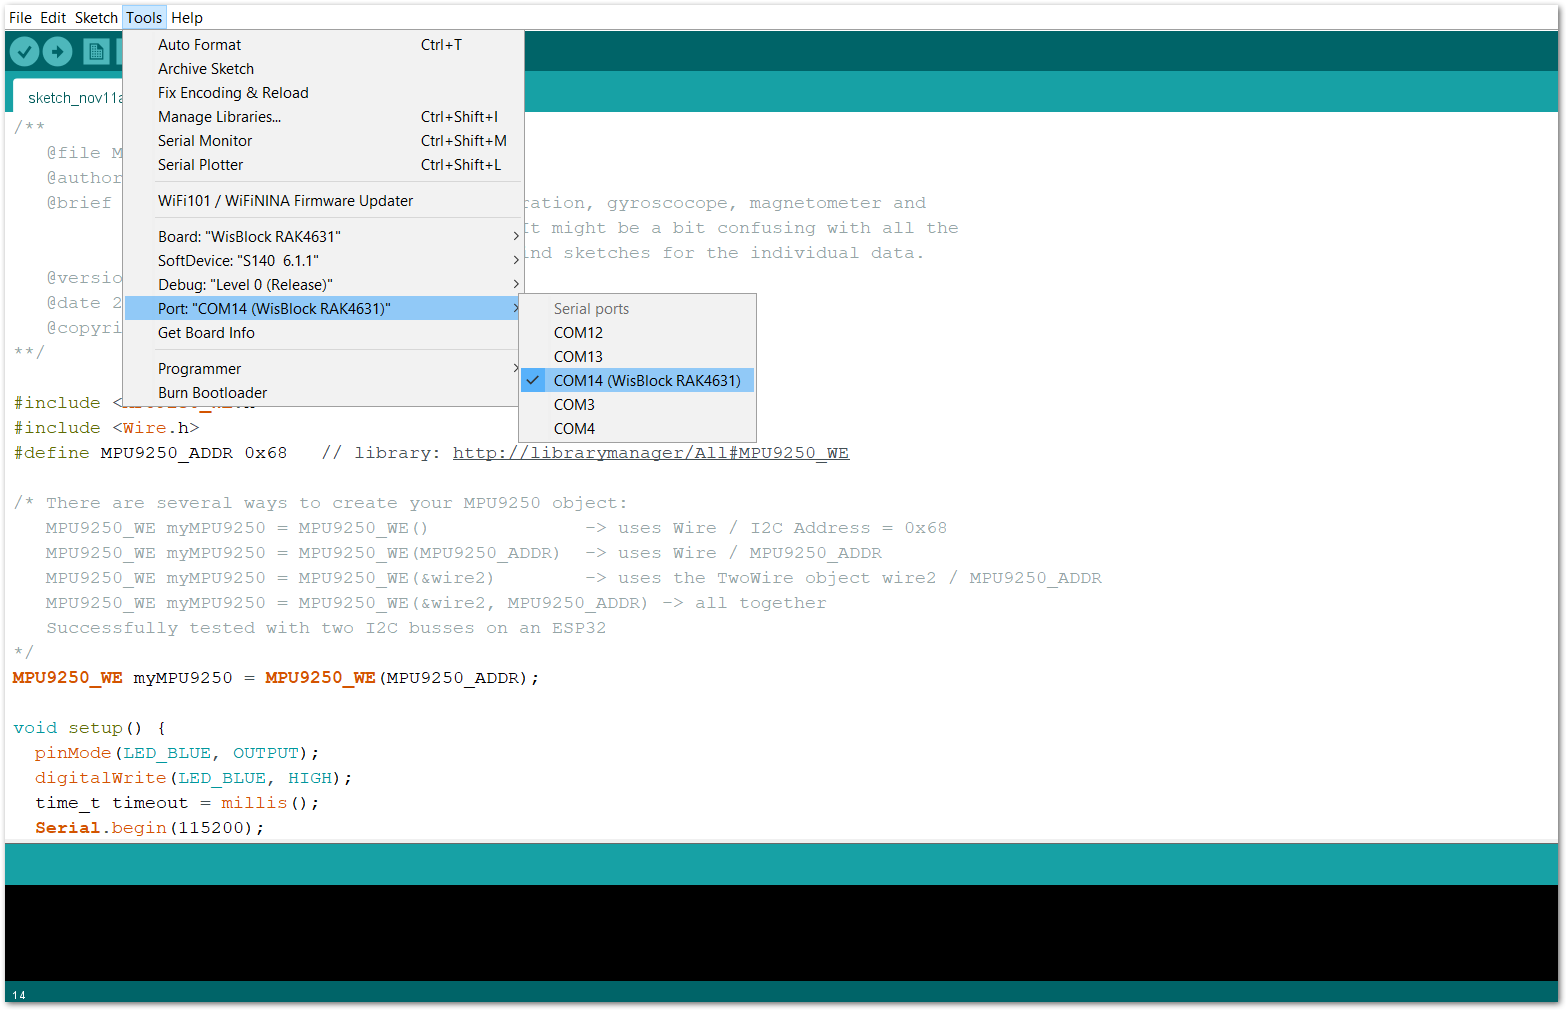Click Get Board Info

[x=323, y=333]
